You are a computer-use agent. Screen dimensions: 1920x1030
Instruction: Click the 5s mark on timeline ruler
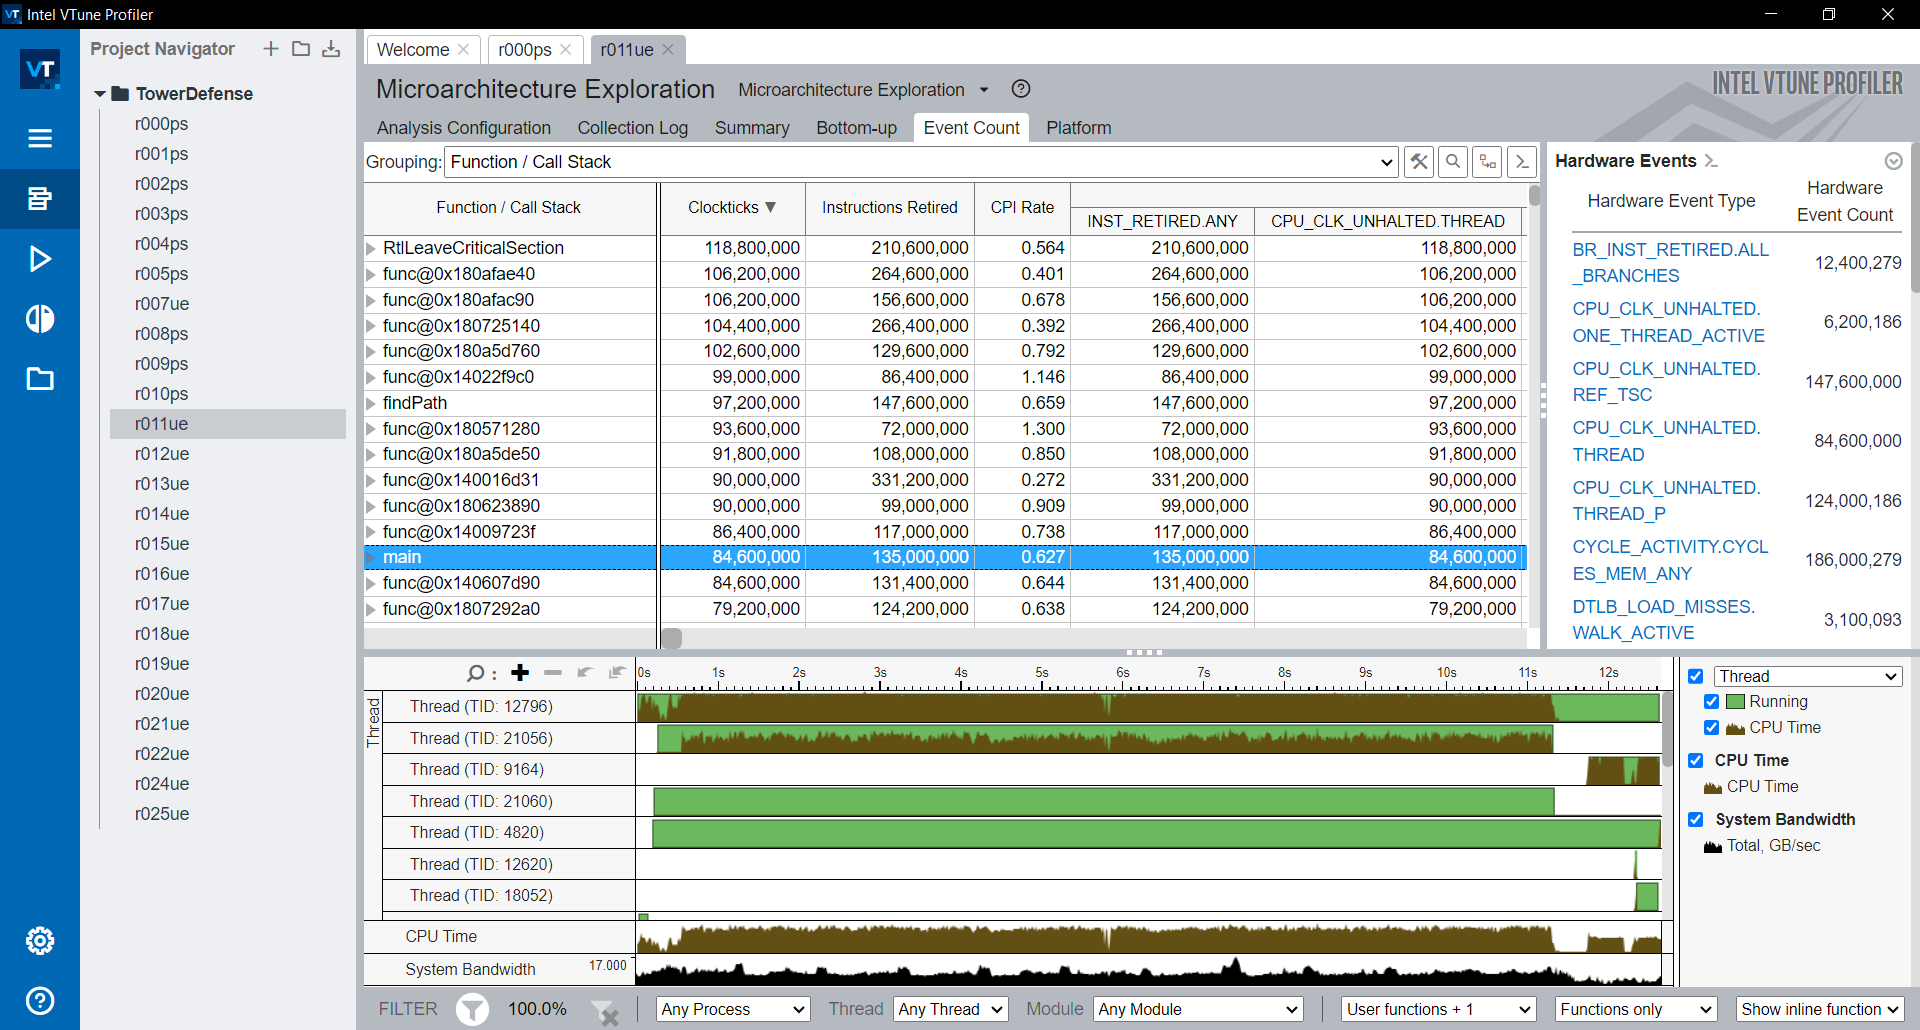pos(1042,673)
